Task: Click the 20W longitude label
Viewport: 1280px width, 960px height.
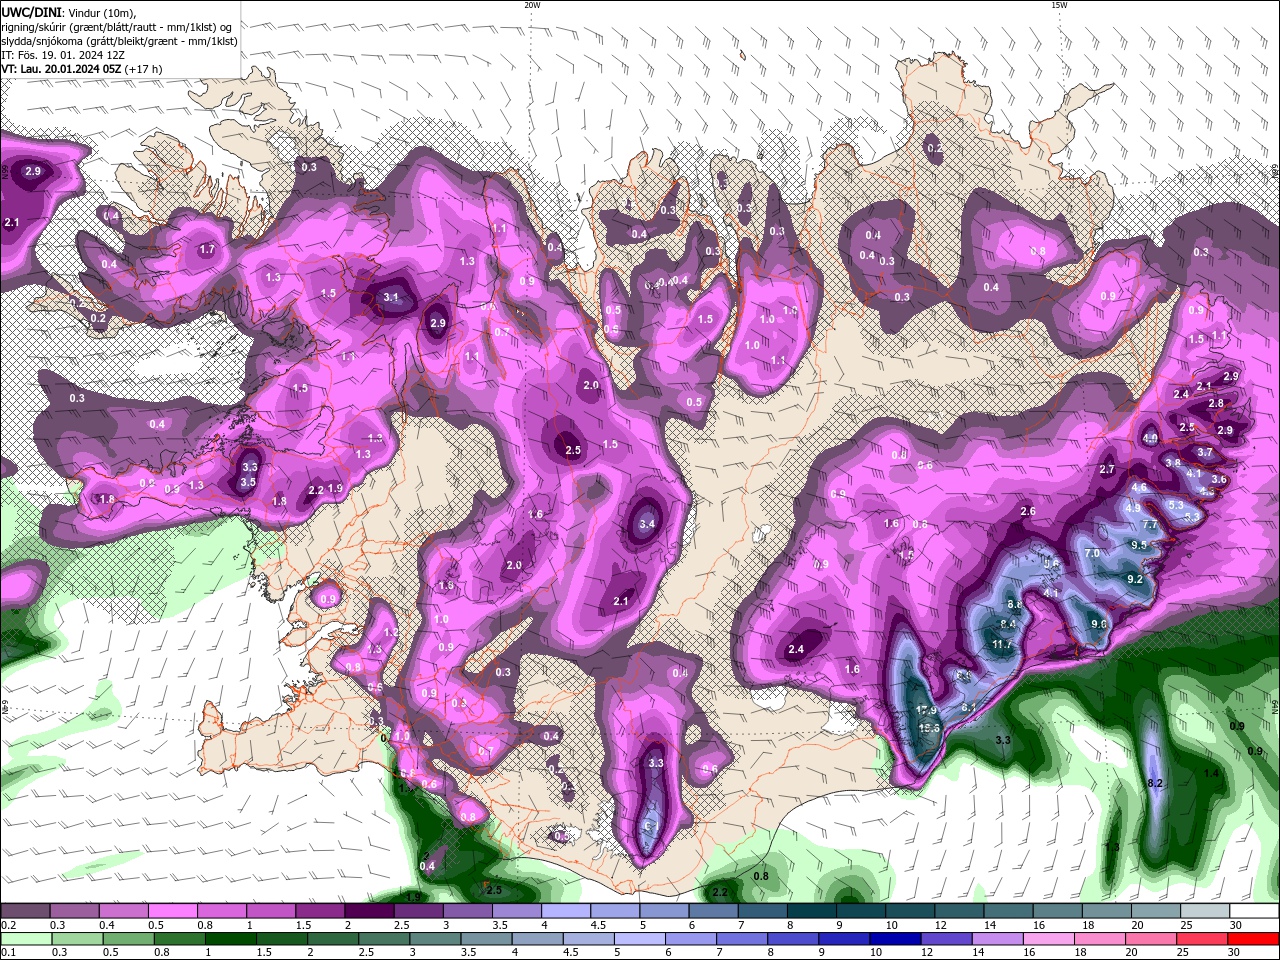Action: click(x=532, y=5)
